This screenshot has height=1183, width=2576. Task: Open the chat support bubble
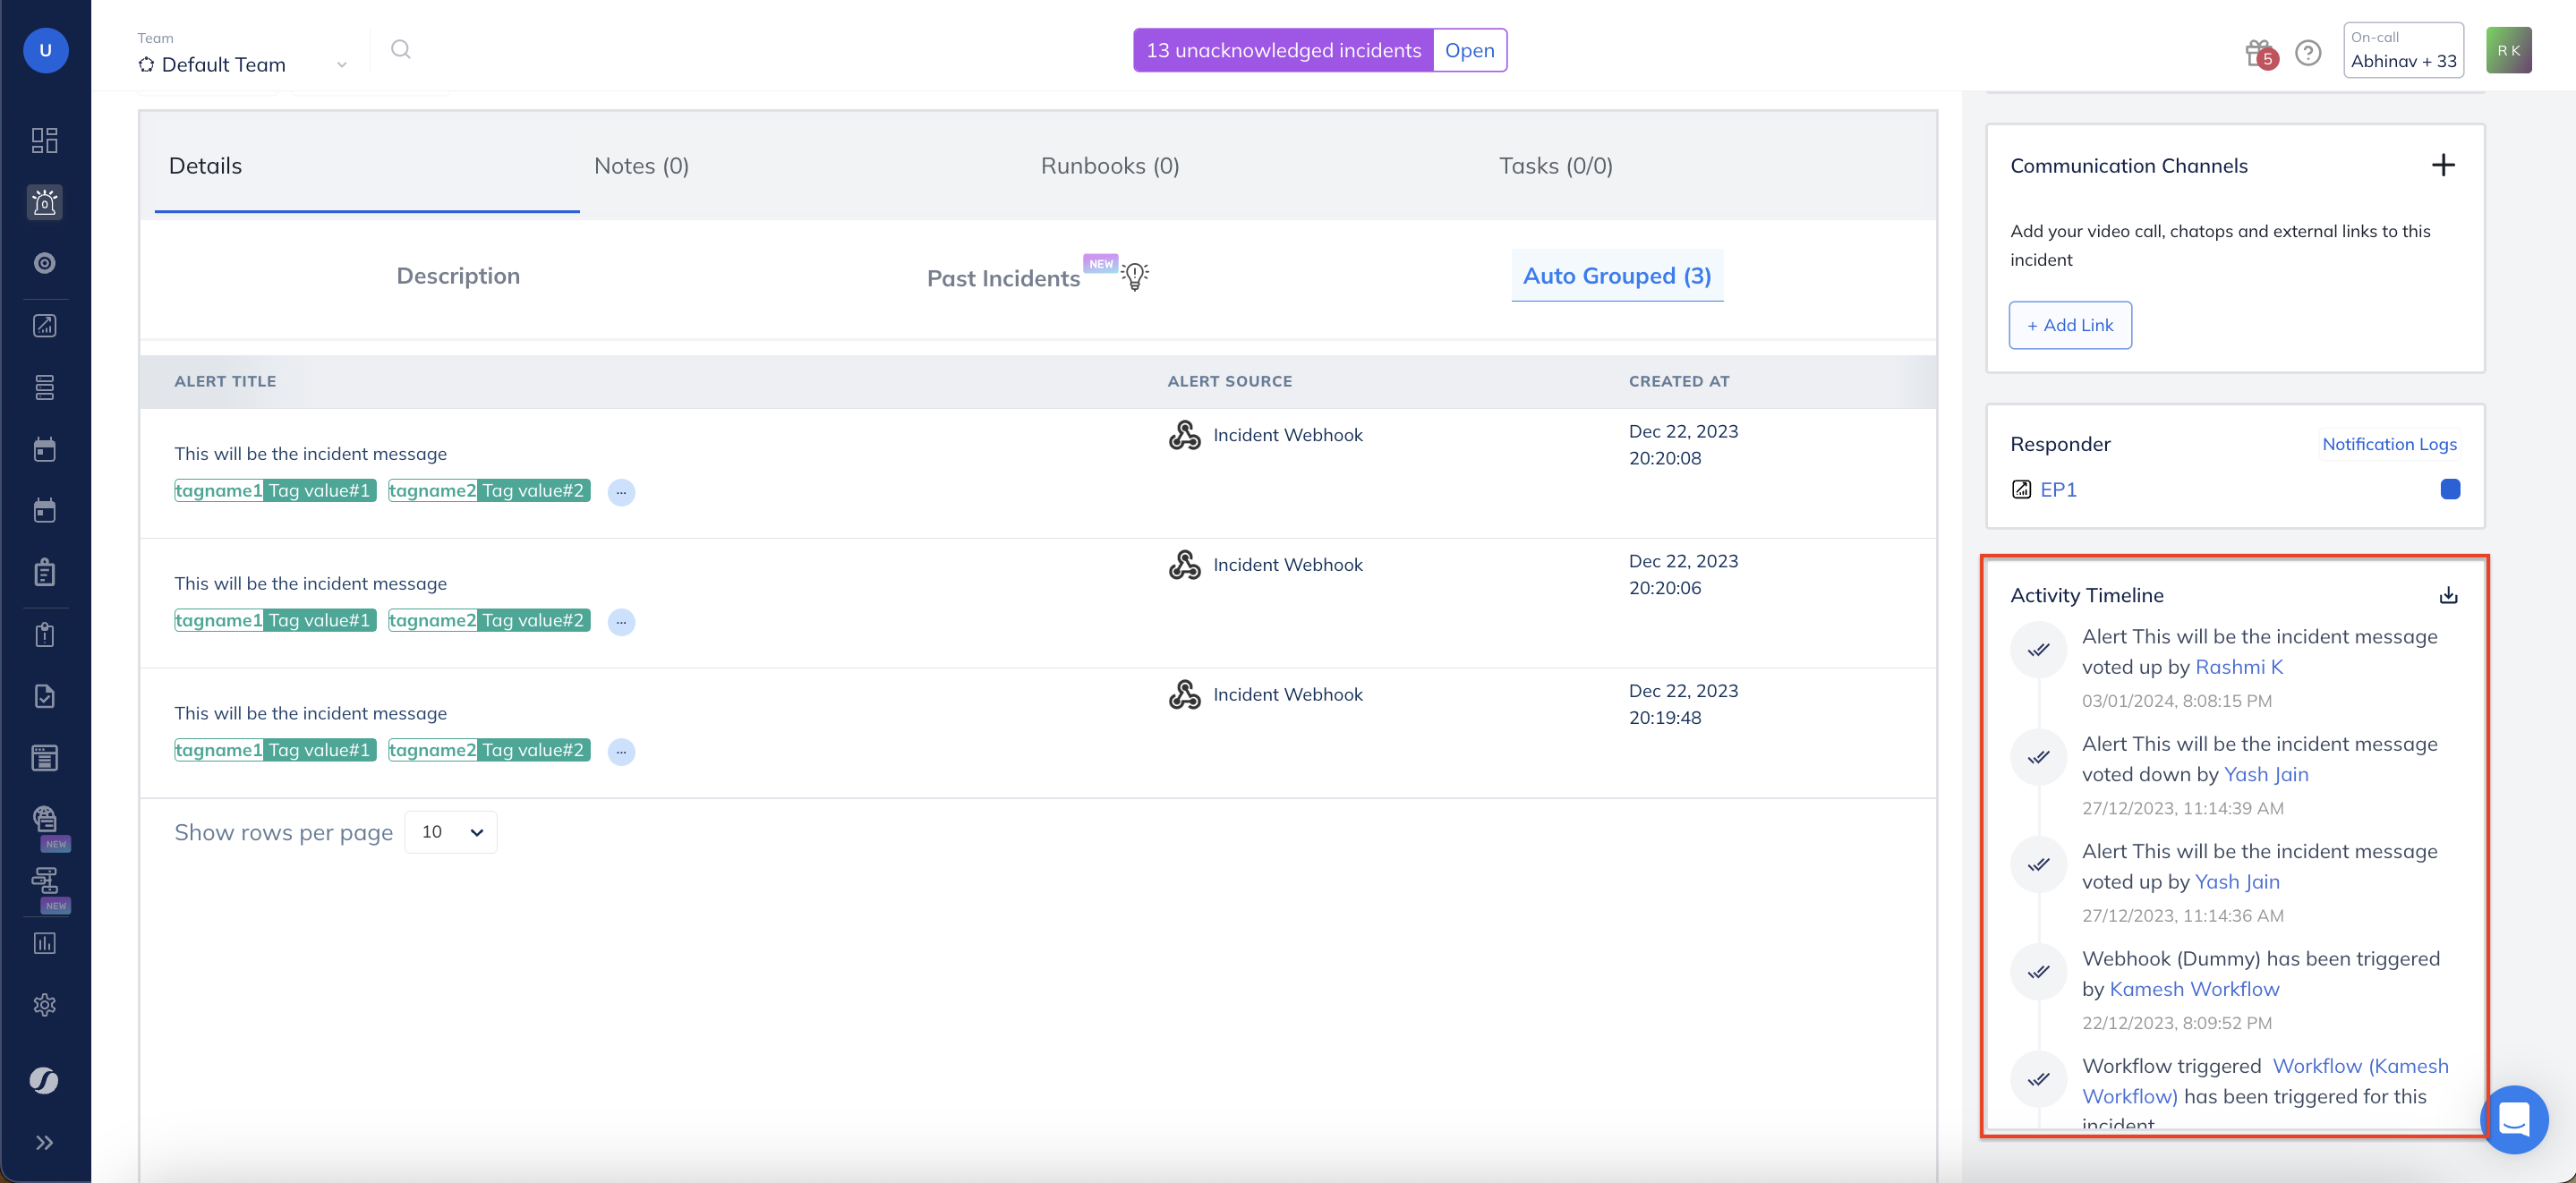point(2513,1119)
